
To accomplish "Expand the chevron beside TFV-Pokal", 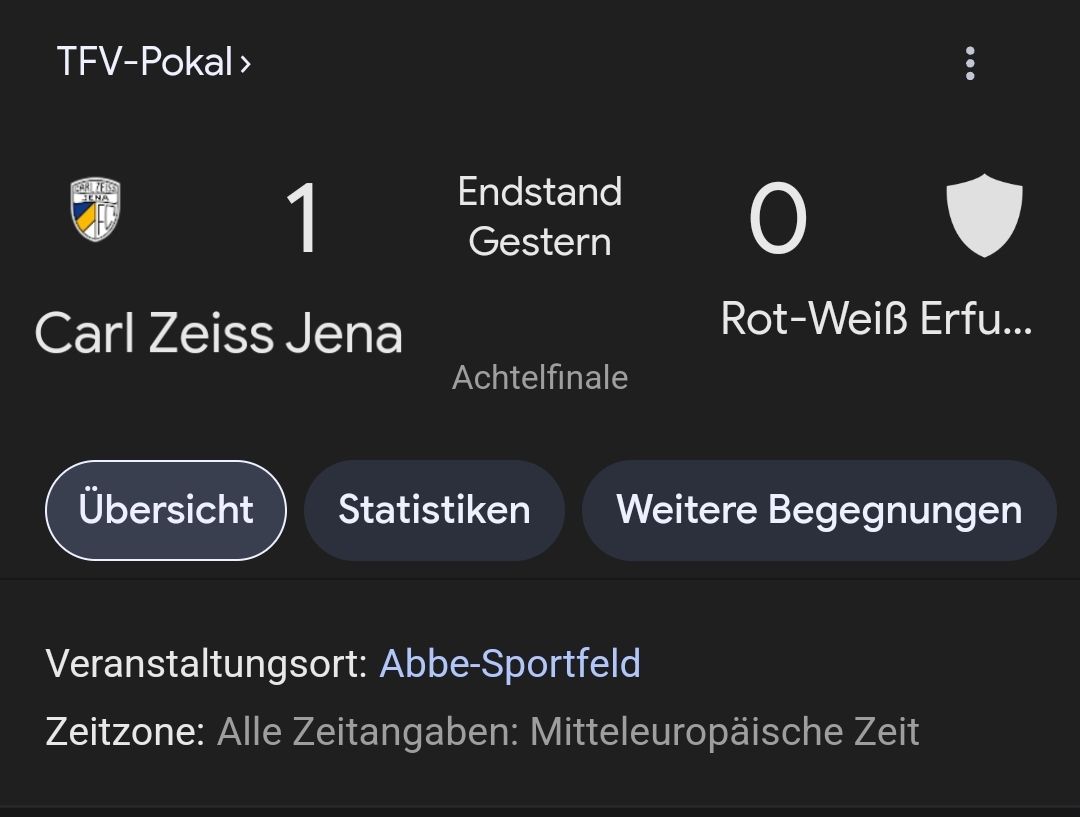I will pyautogui.click(x=245, y=64).
